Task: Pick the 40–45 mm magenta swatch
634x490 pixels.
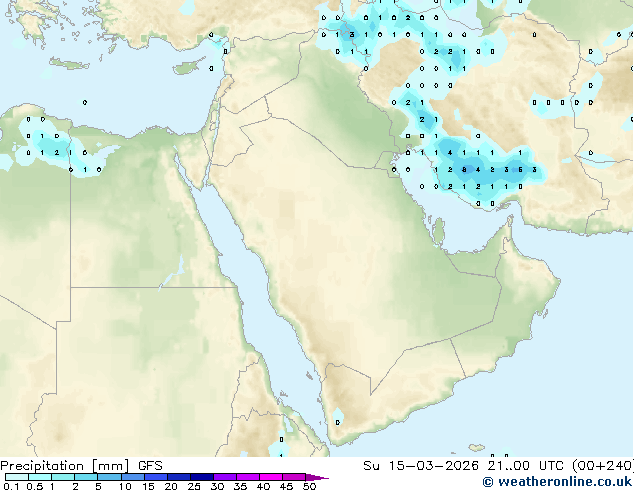Action: [271, 477]
